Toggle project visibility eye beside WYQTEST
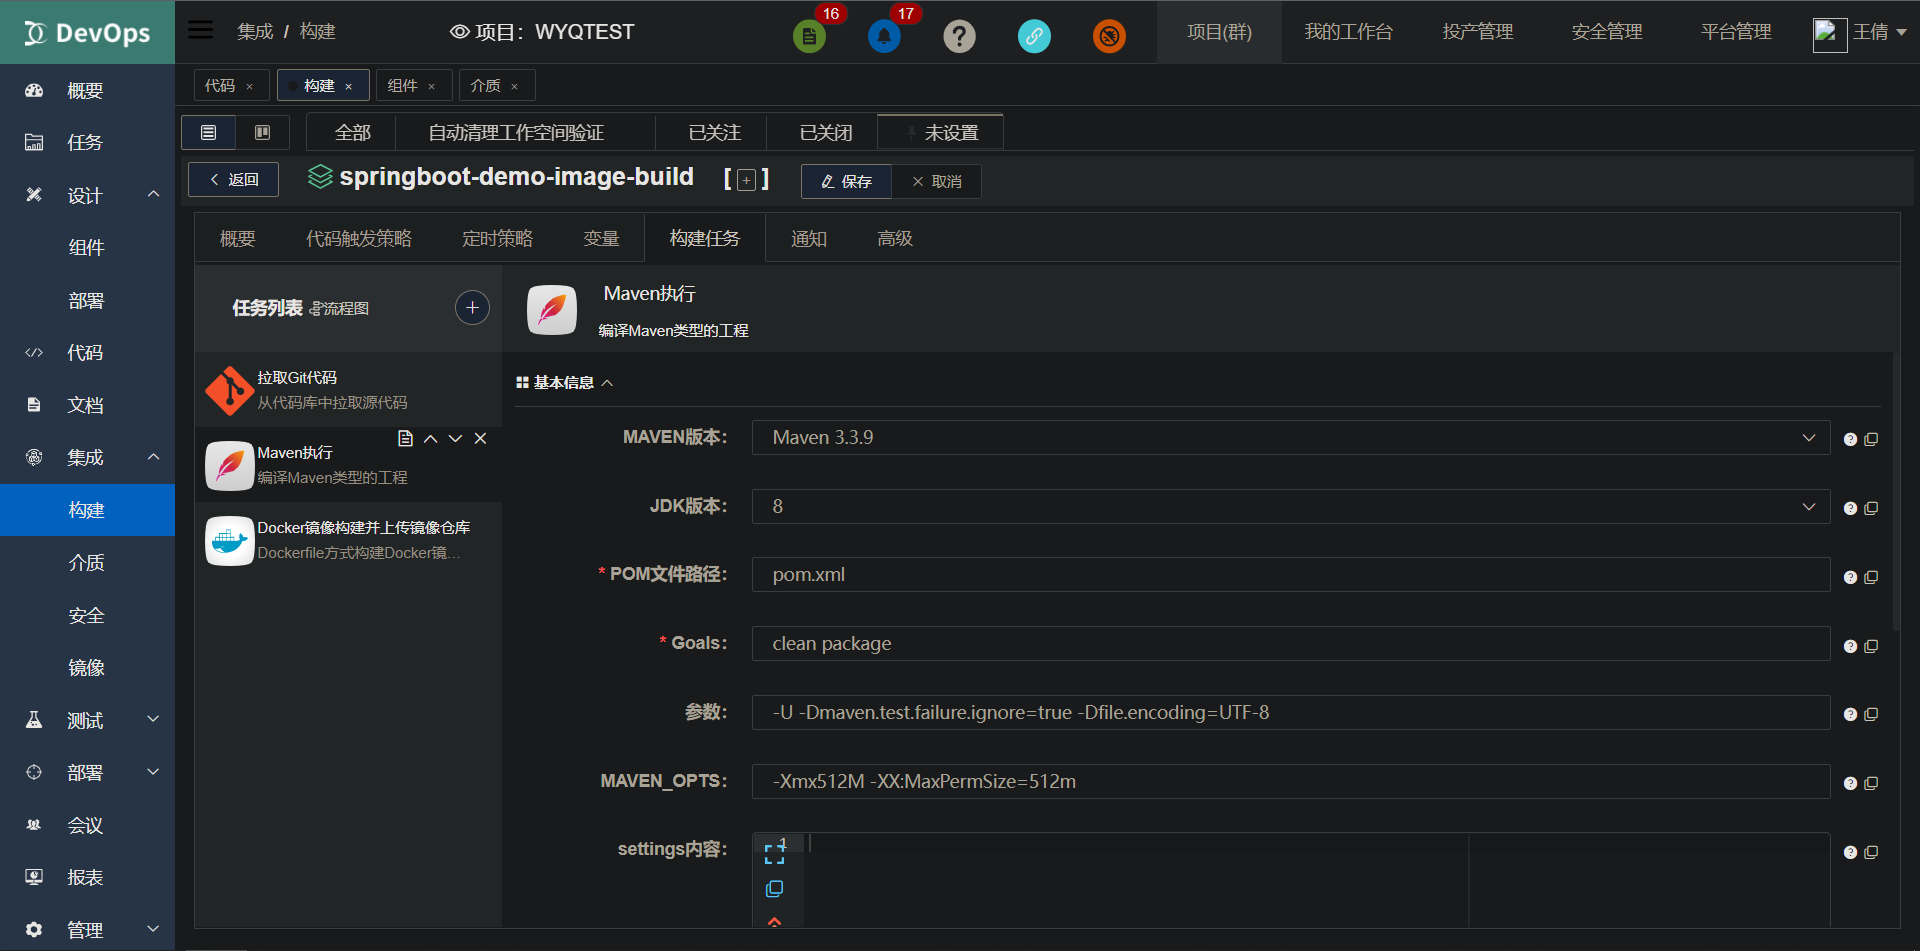The height and width of the screenshot is (951, 1920). click(x=459, y=31)
